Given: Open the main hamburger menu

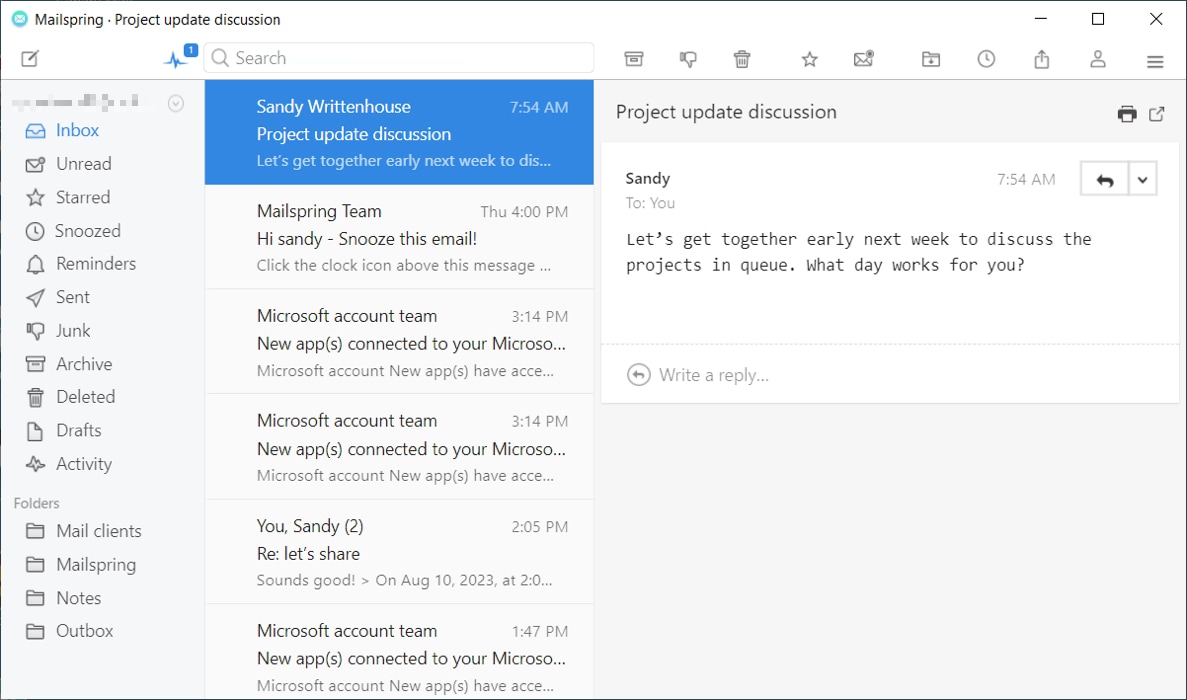Looking at the screenshot, I should pyautogui.click(x=1155, y=60).
